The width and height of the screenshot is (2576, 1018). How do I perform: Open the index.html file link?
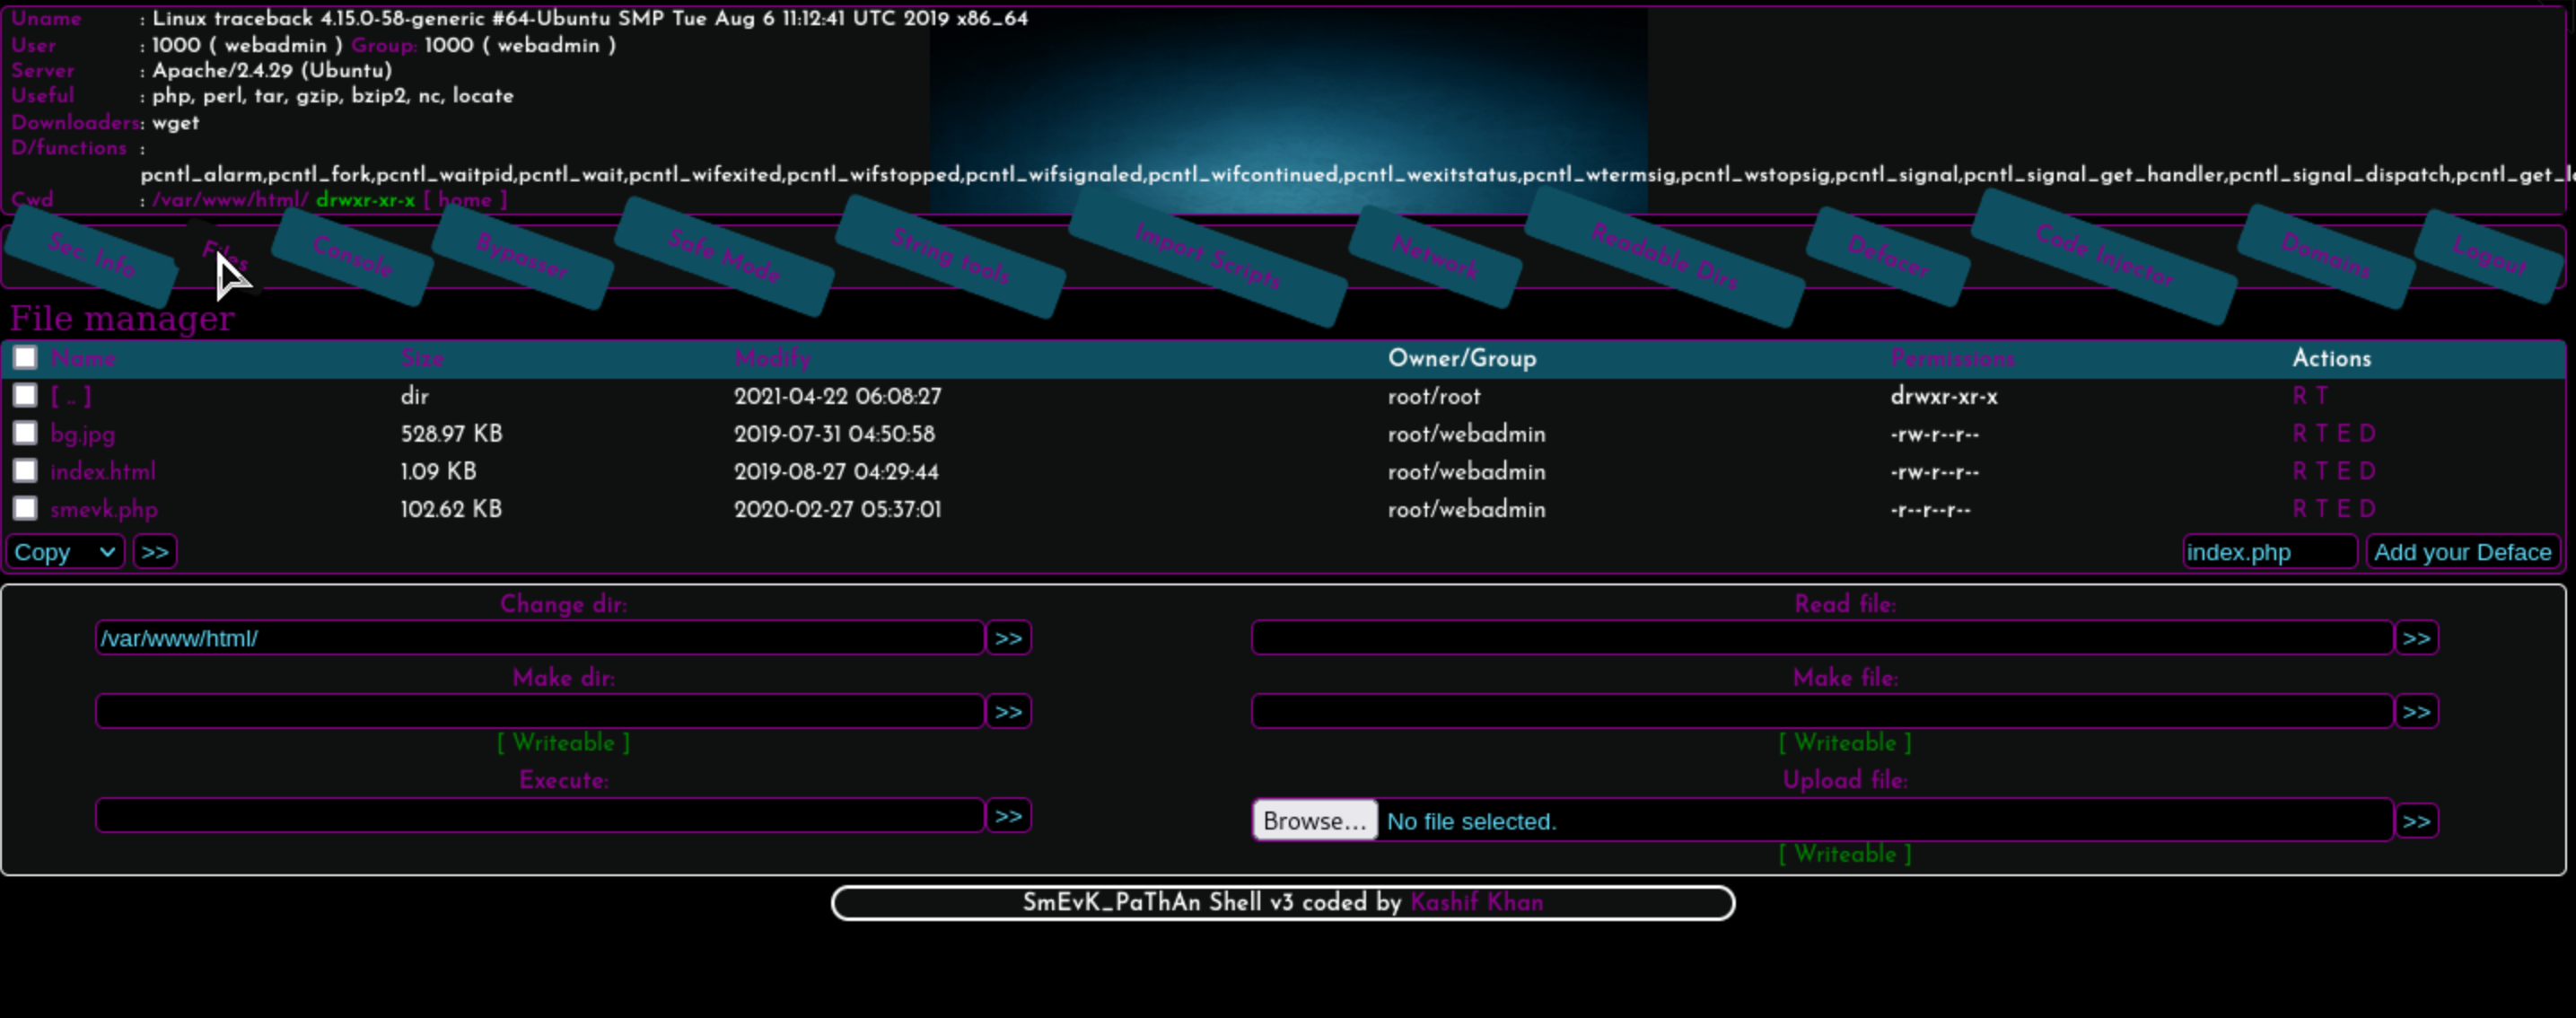coord(103,471)
